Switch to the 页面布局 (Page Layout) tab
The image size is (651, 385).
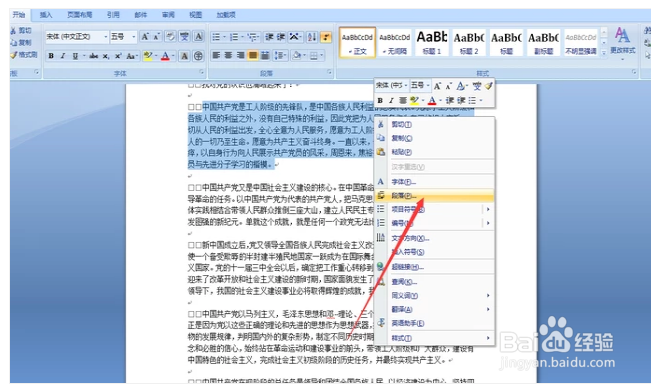tap(80, 15)
